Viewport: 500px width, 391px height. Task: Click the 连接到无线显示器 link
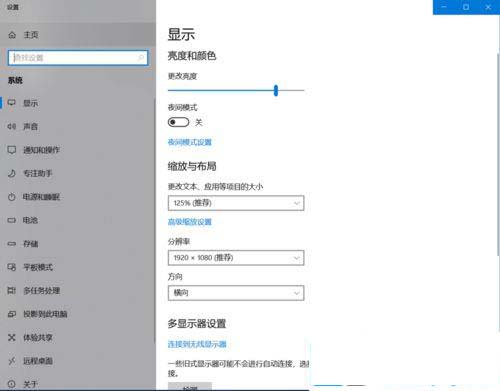(x=197, y=344)
